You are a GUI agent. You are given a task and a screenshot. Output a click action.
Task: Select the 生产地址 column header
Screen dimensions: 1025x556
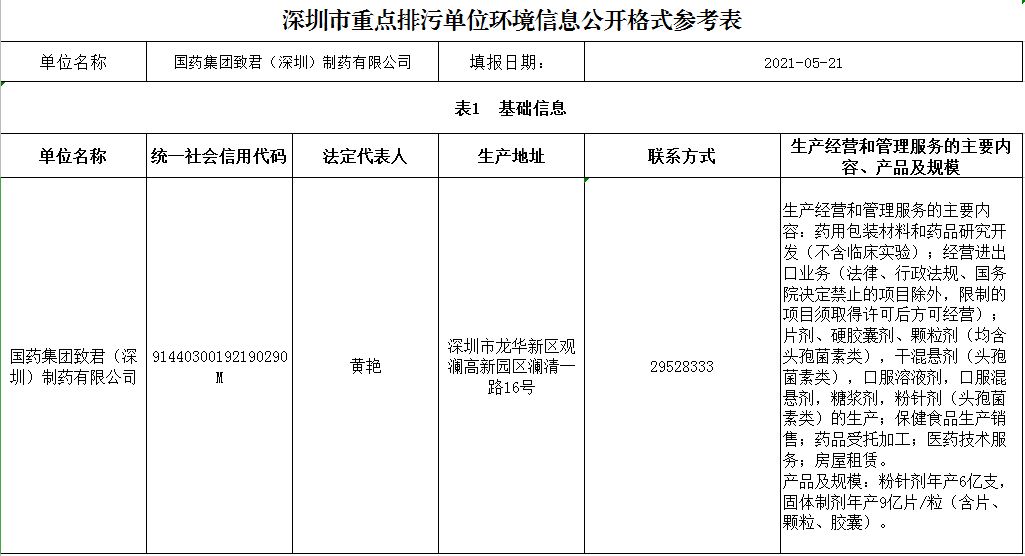[x=511, y=157]
